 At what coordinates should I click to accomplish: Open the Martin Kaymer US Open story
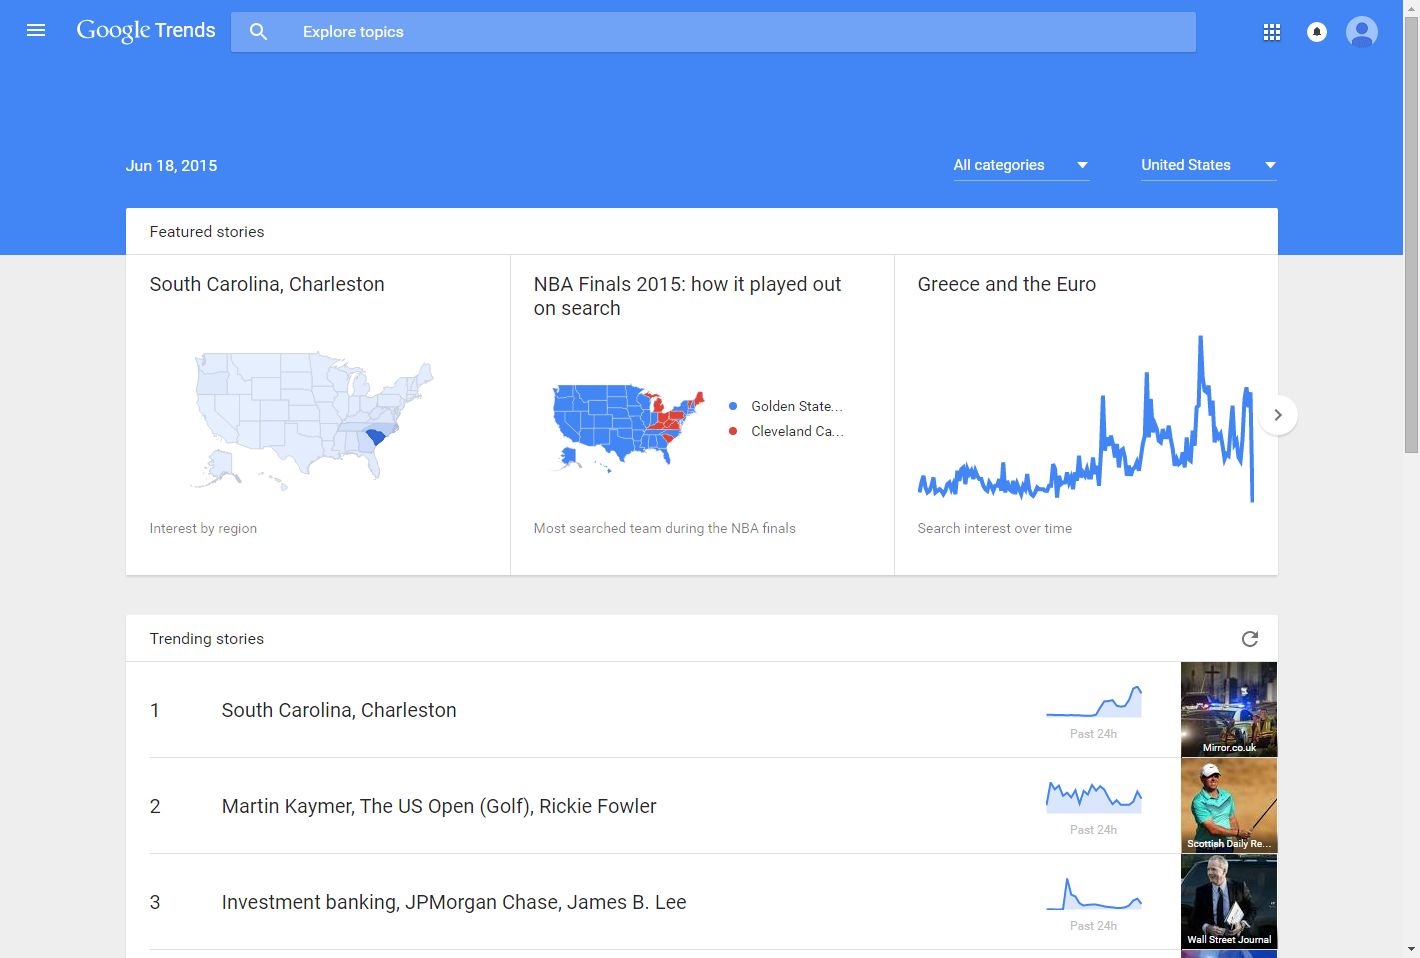tap(438, 806)
